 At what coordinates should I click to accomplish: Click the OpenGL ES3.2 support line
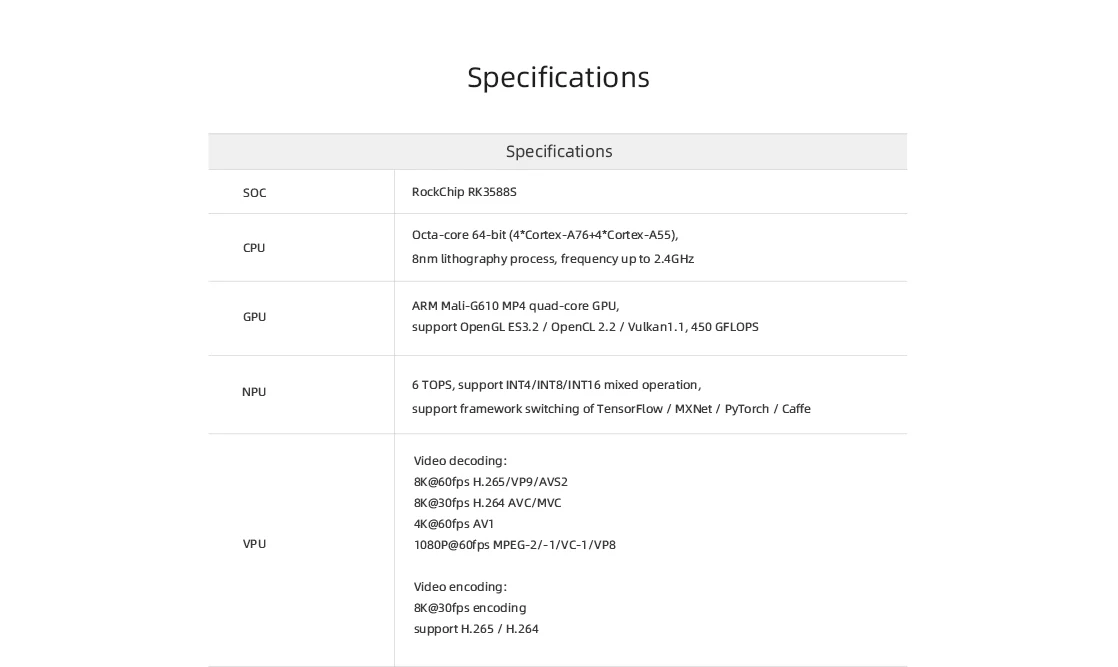[x=585, y=327]
